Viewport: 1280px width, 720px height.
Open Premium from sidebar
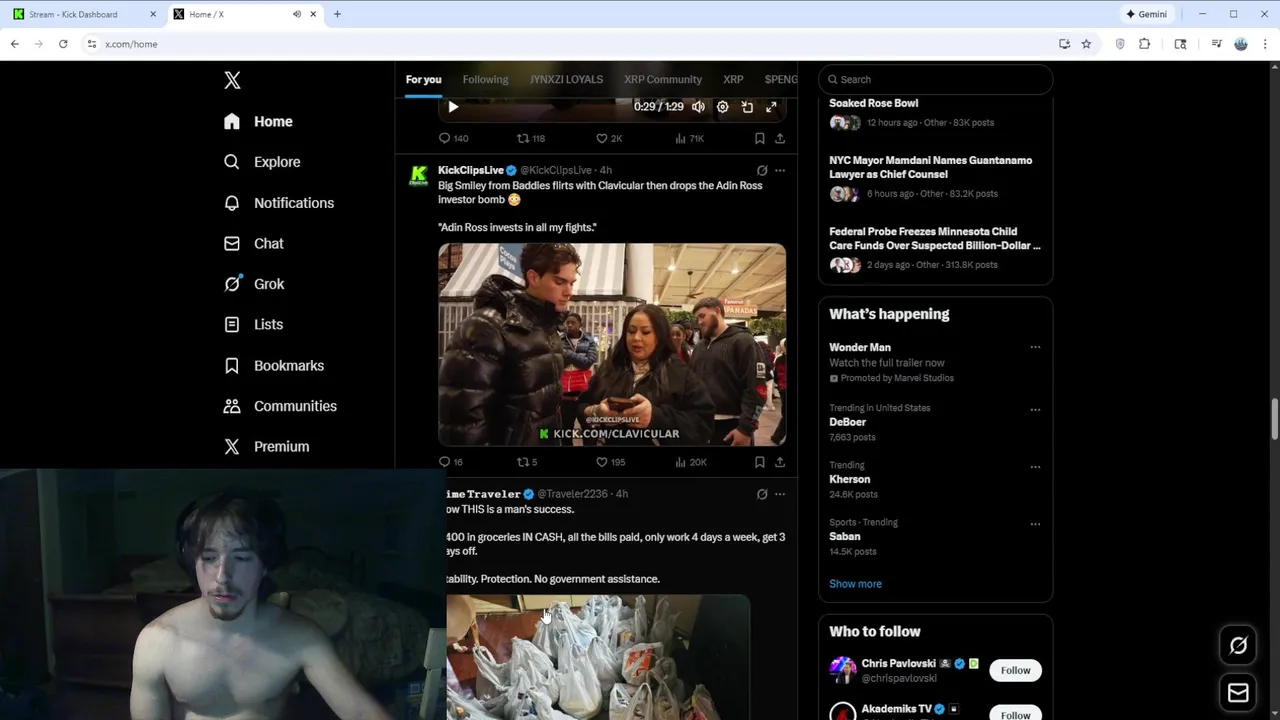pyautogui.click(x=266, y=447)
